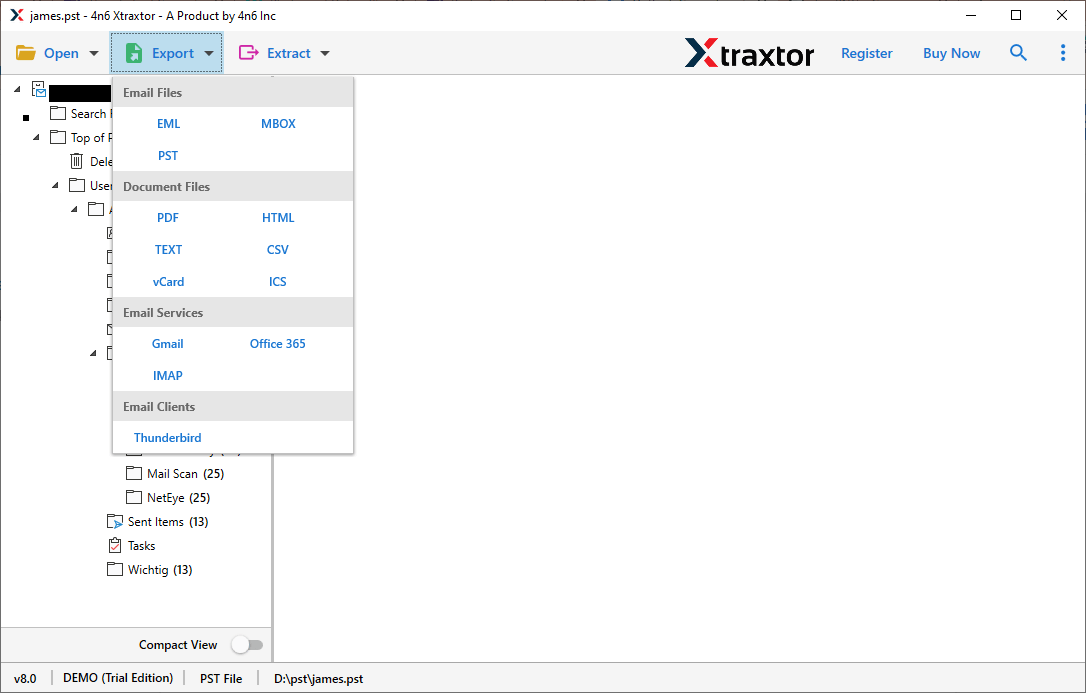
Task: Click the Export icon in the toolbar
Action: [x=135, y=52]
